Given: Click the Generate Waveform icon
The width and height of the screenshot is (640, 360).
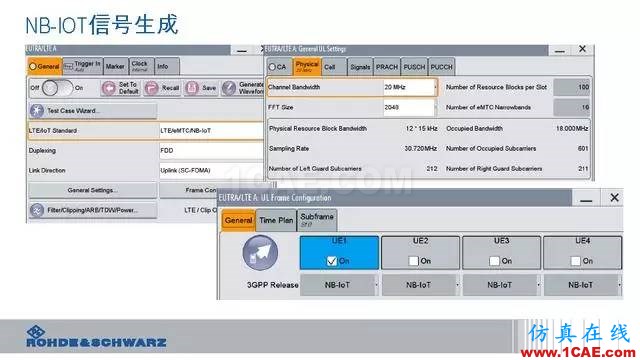Looking at the screenshot, I should click(x=229, y=88).
